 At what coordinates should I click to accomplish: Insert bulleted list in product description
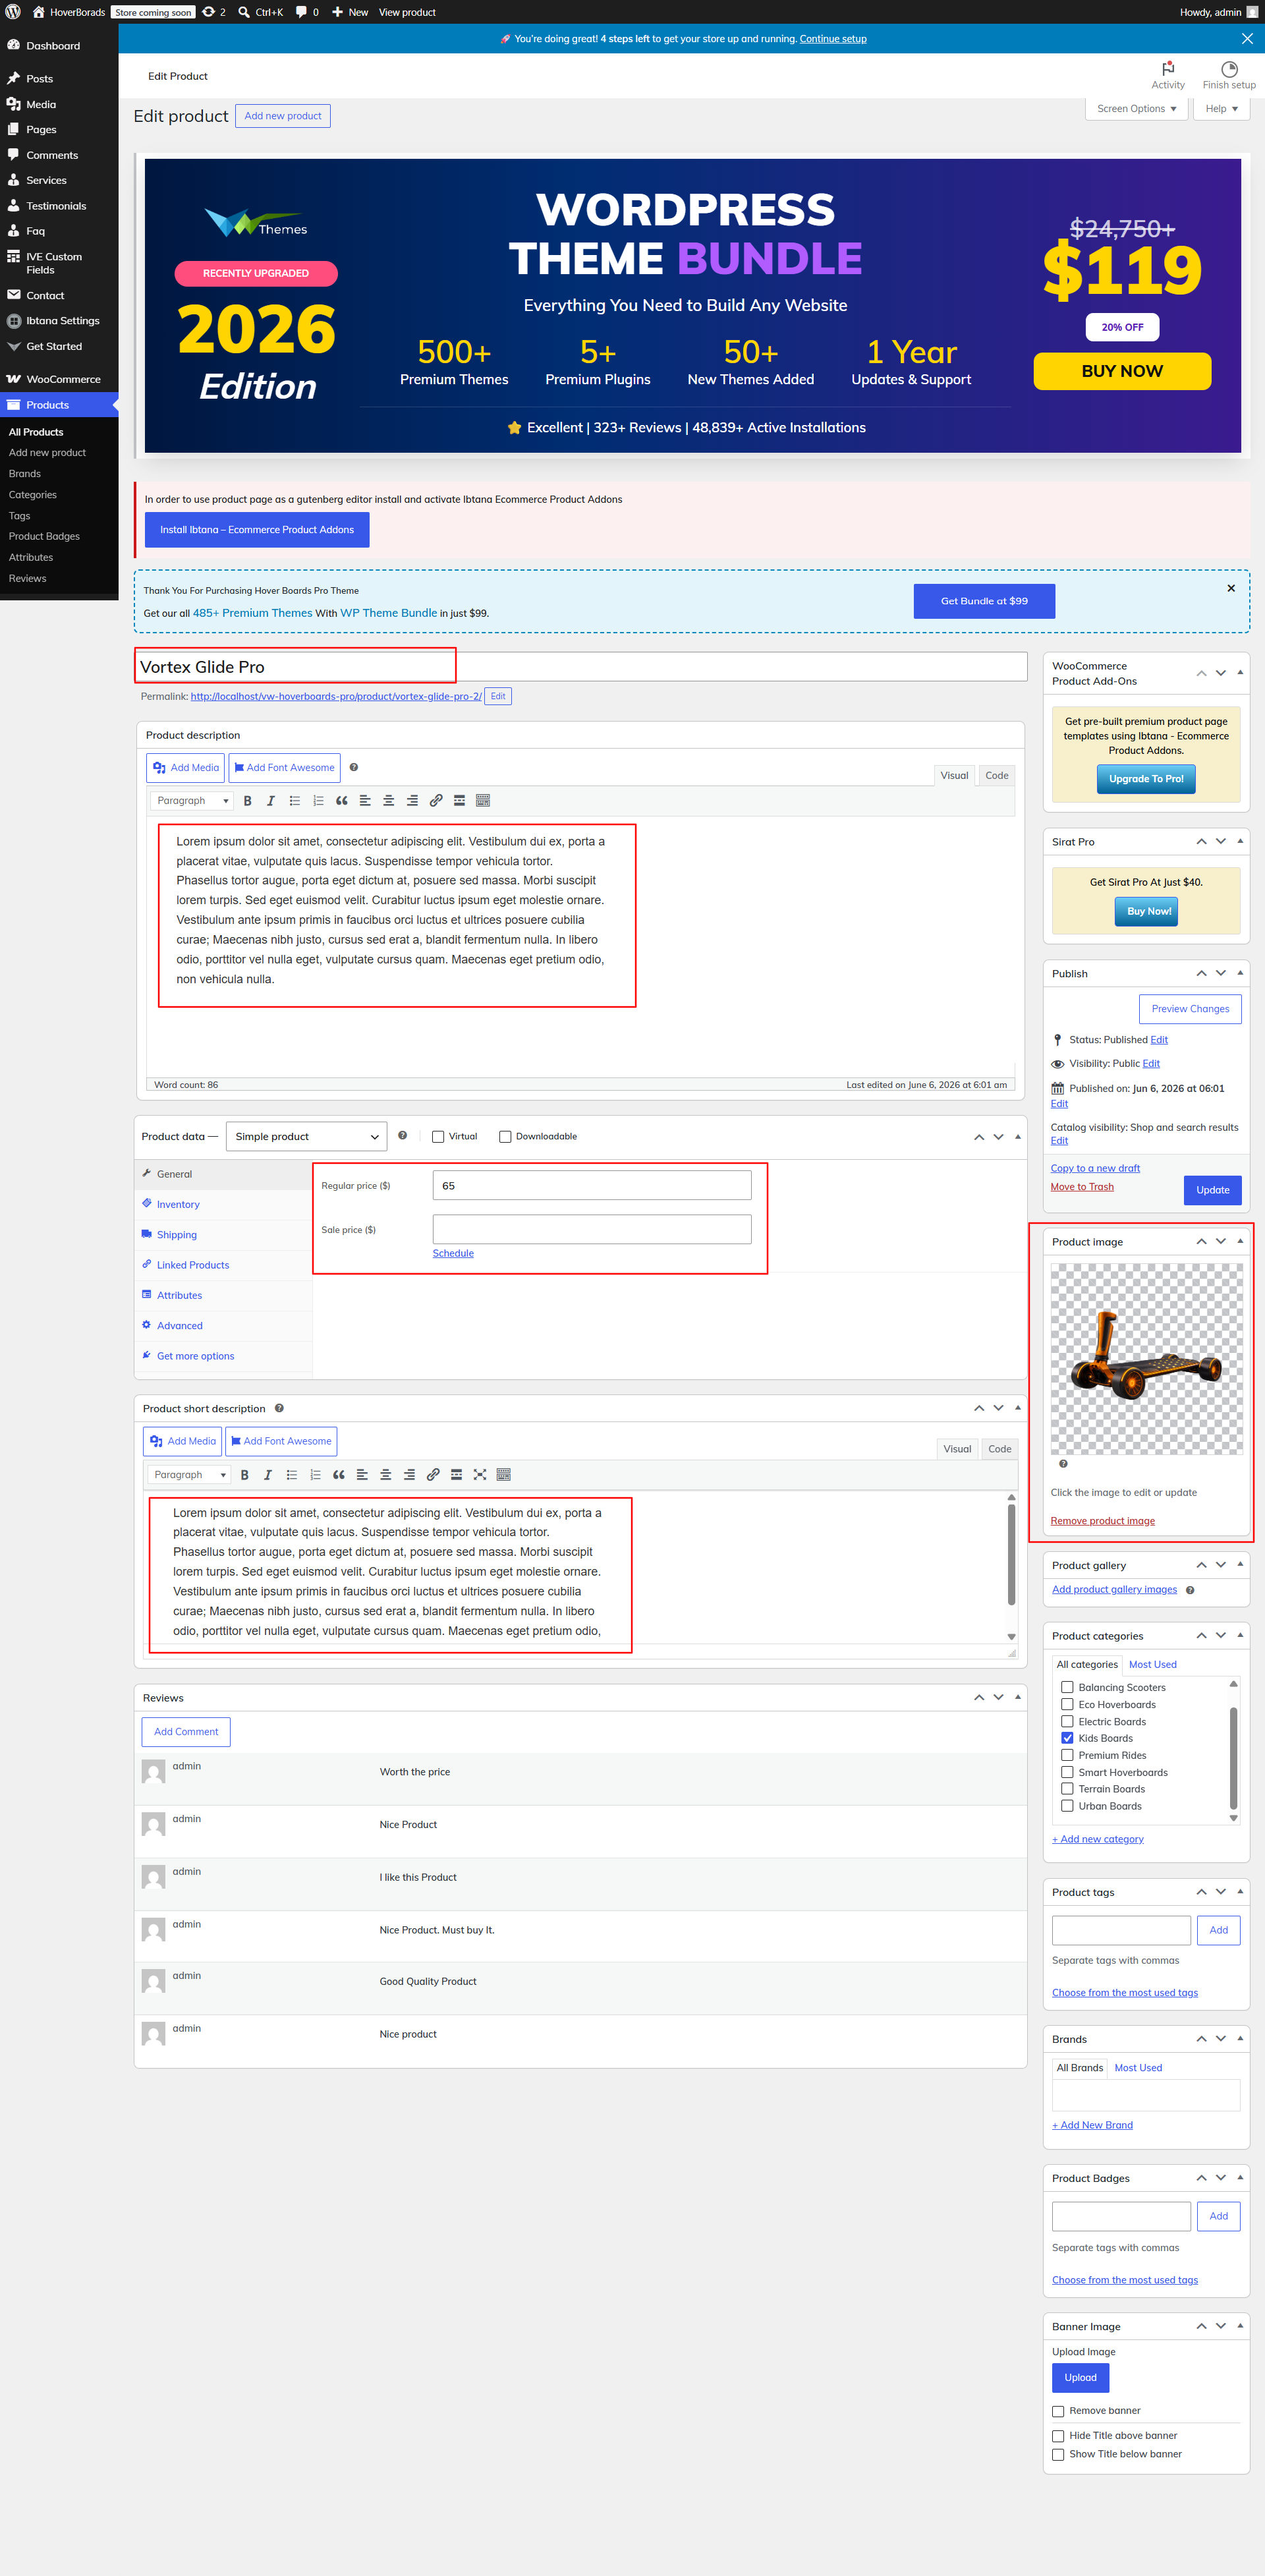pyautogui.click(x=294, y=801)
